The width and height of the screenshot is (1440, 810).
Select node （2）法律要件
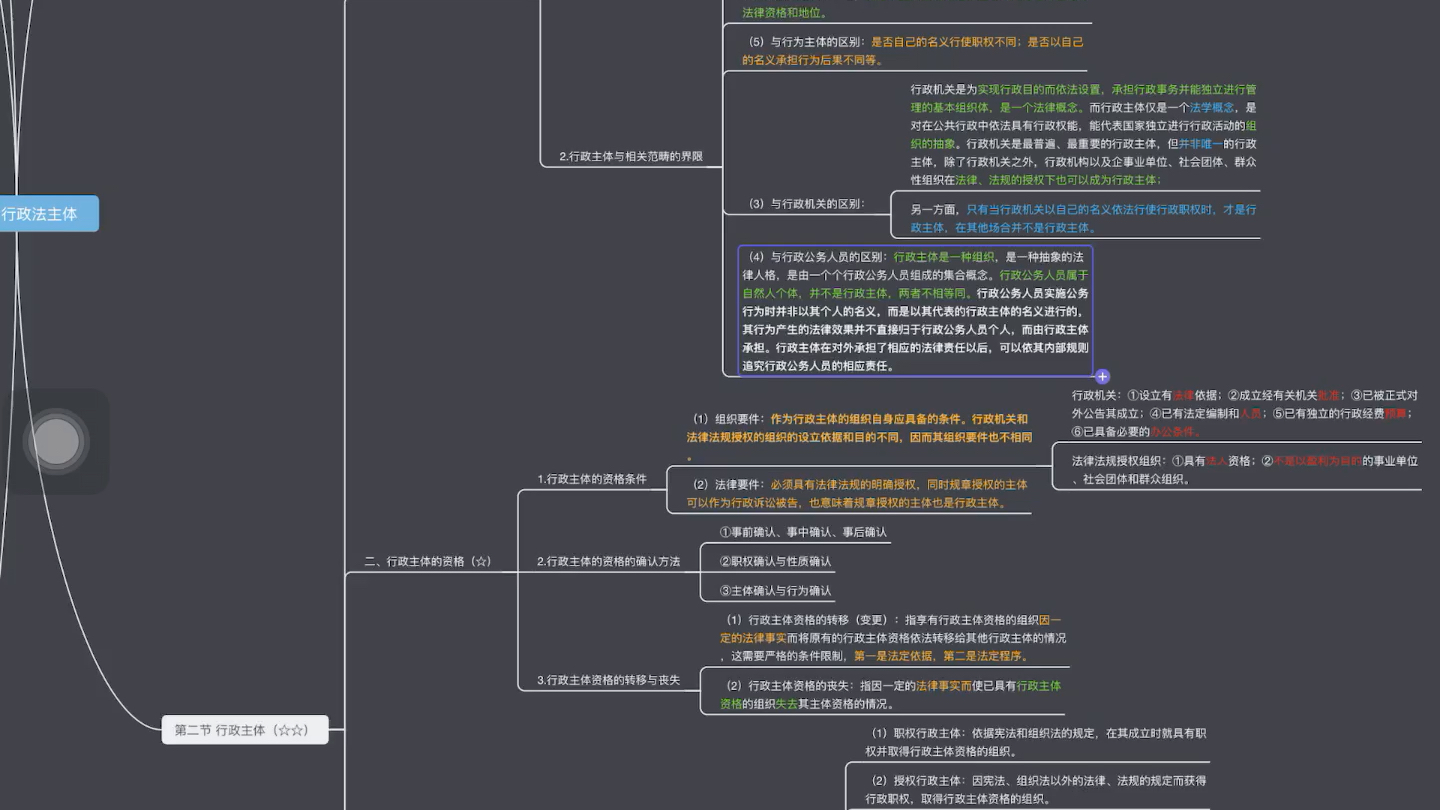point(857,493)
